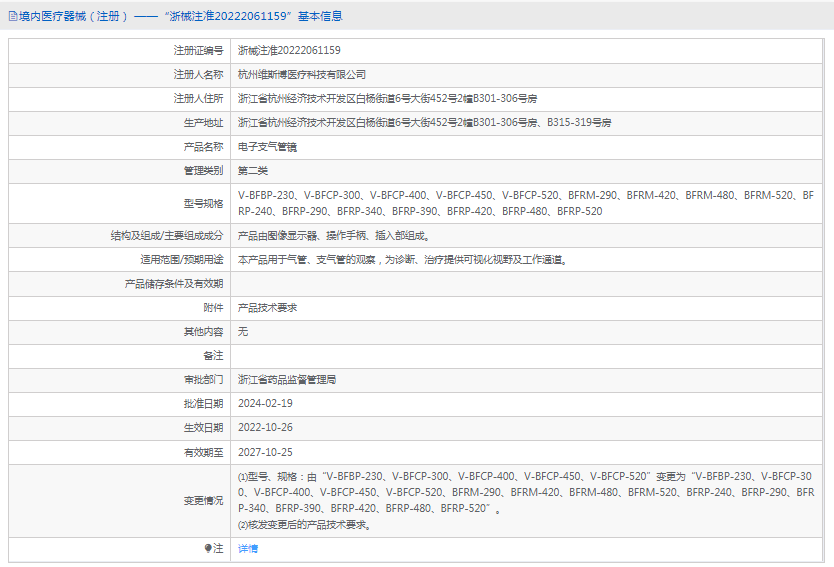Select change item (2)核发变更后的产品技术要求

click(304, 525)
